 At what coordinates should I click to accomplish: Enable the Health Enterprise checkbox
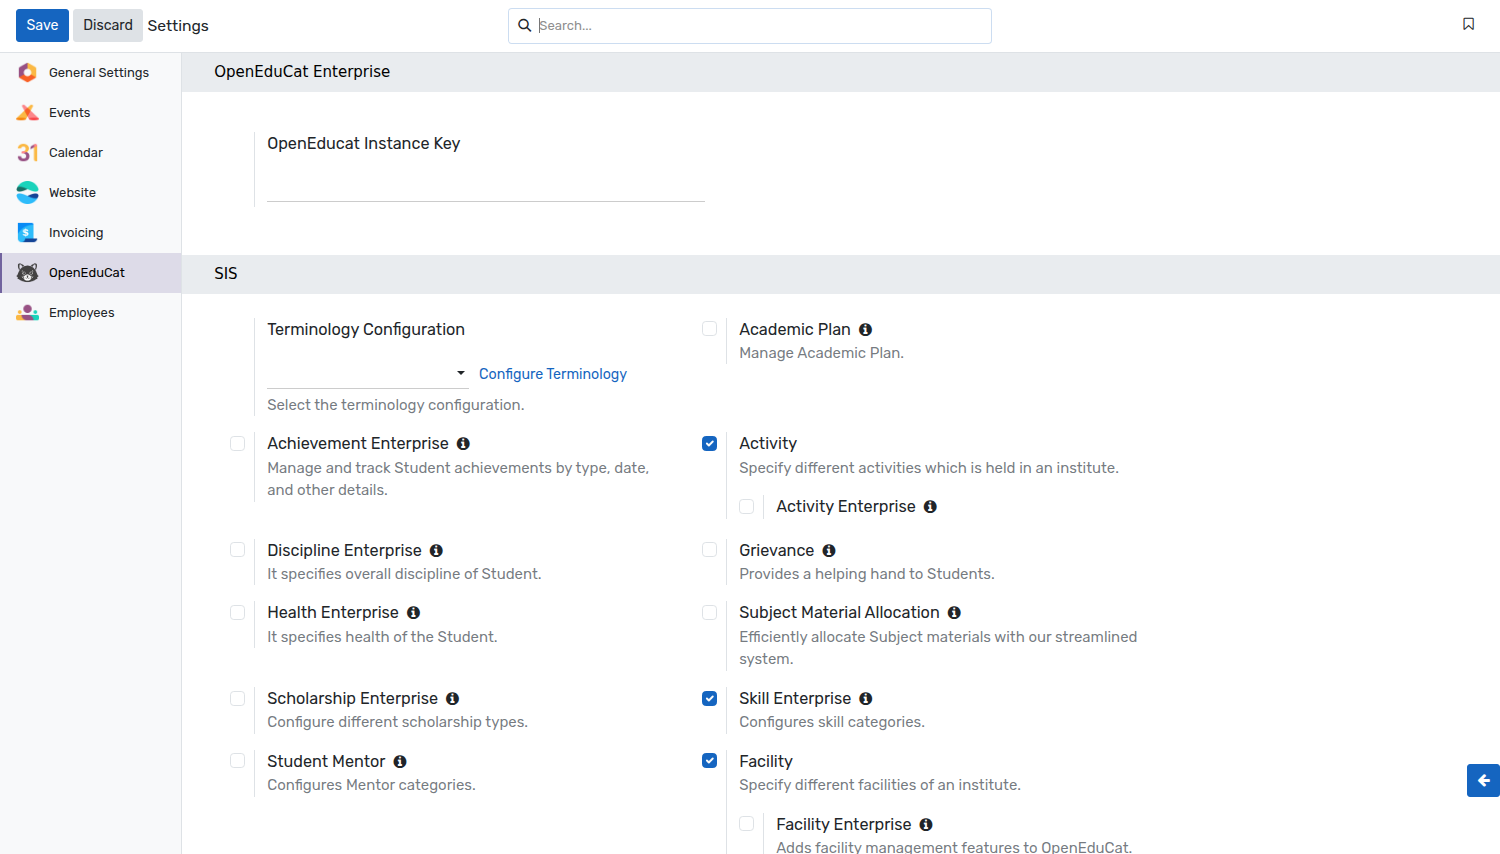(x=238, y=612)
